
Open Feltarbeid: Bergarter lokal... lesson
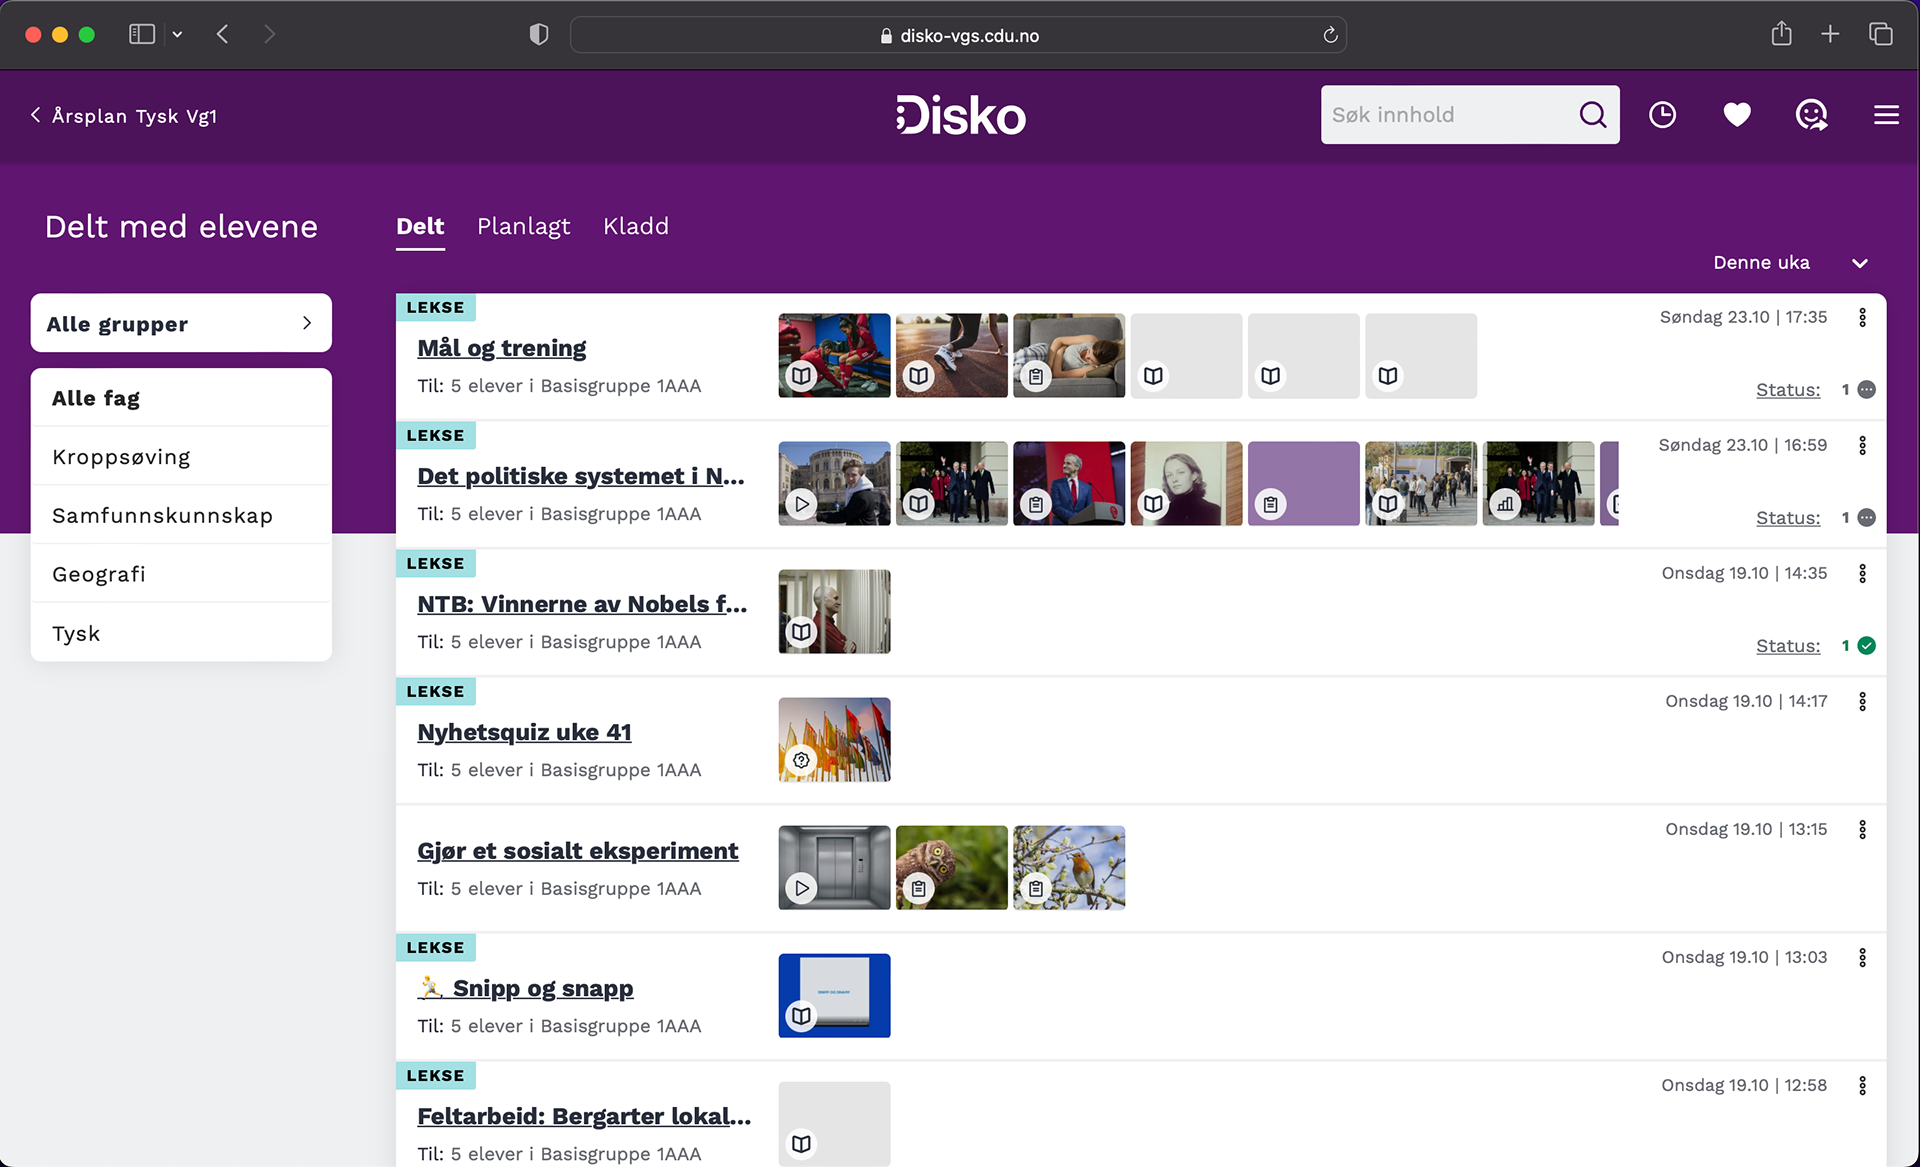point(584,1116)
